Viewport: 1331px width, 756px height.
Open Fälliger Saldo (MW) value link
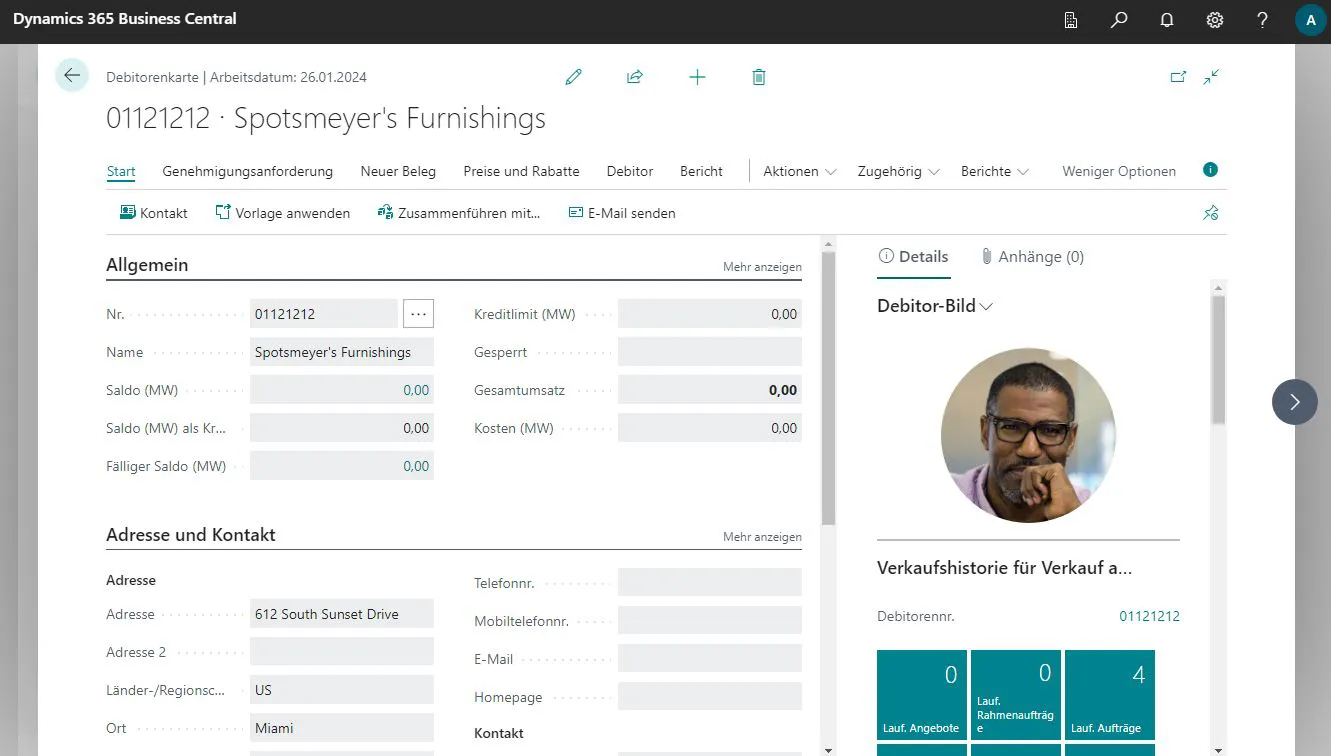click(x=416, y=466)
